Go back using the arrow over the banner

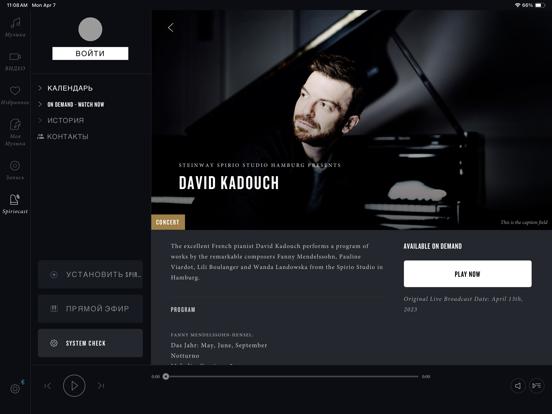(x=171, y=27)
